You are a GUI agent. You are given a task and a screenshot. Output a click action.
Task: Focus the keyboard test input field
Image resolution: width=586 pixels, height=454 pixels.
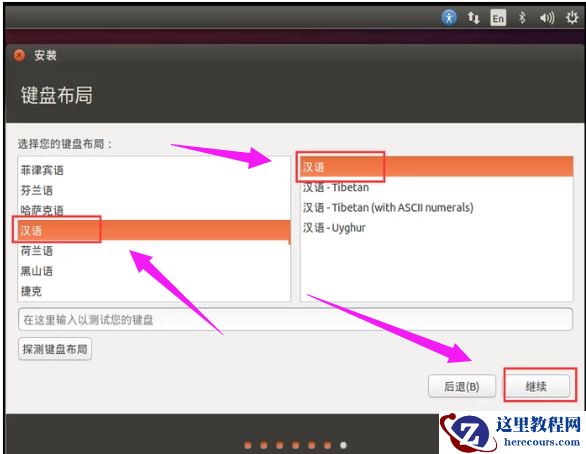(295, 319)
